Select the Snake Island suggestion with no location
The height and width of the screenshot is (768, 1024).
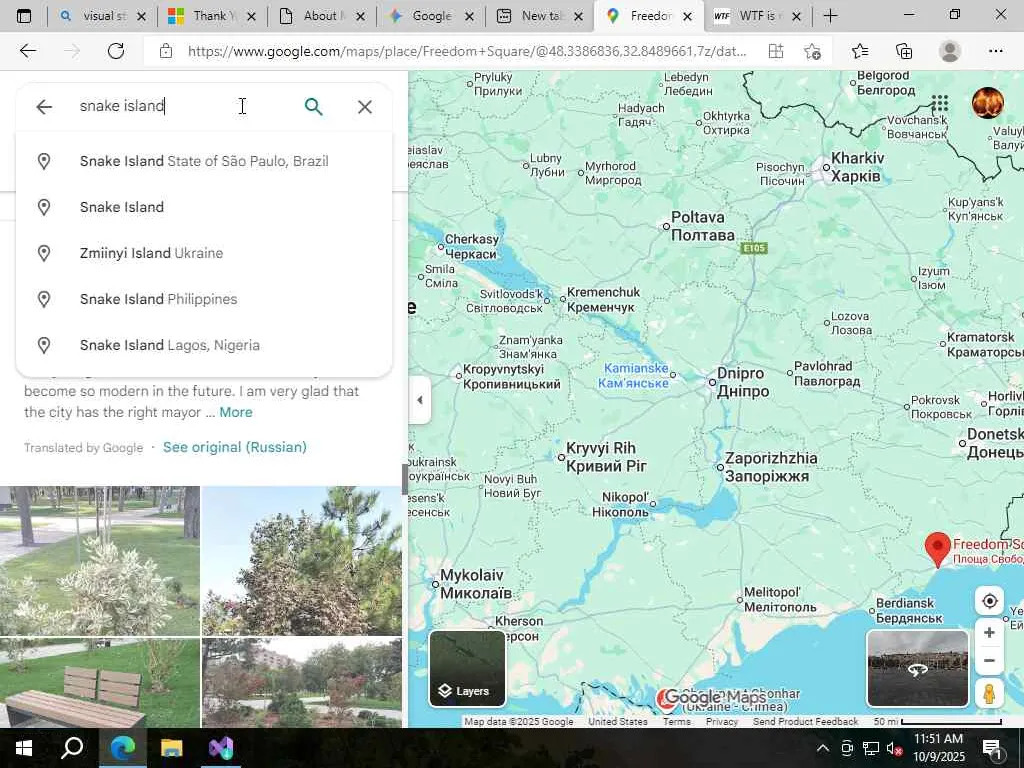pyautogui.click(x=204, y=207)
